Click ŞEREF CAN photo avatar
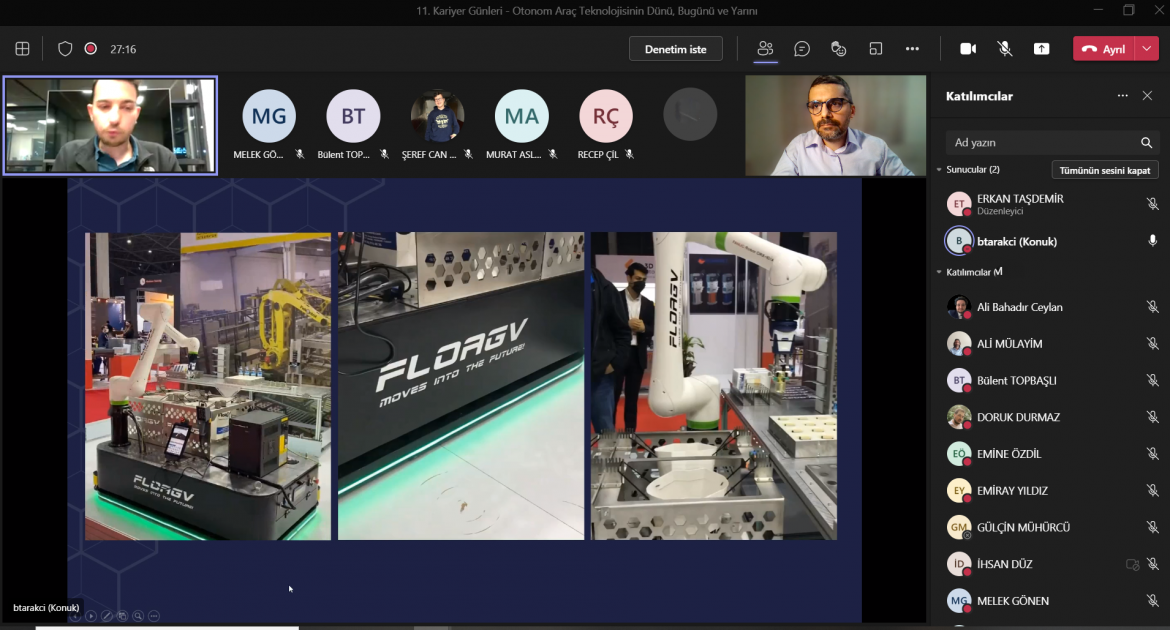The width and height of the screenshot is (1170, 630). coord(437,116)
